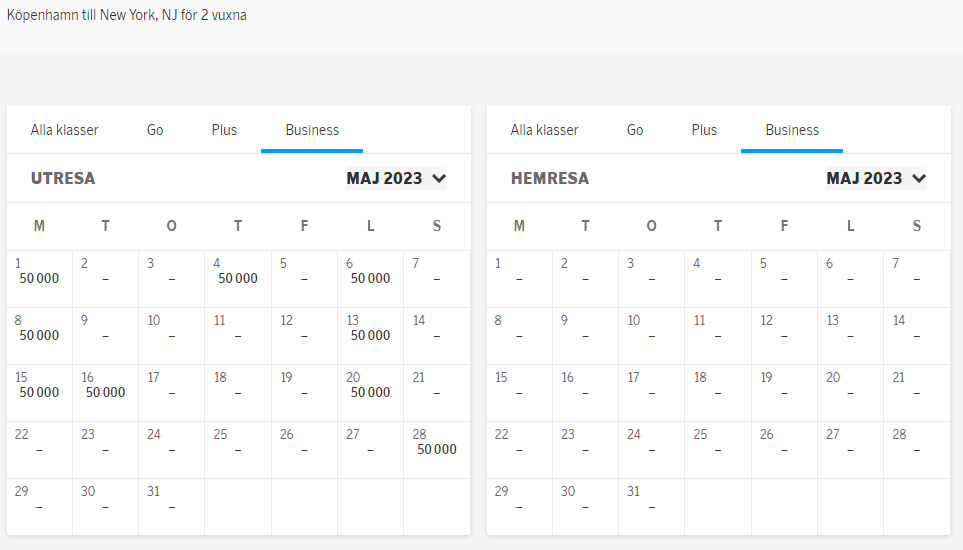This screenshot has height=550, width=963.
Task: Choose outbound May 6 with 50 000 price
Action: [x=370, y=279]
